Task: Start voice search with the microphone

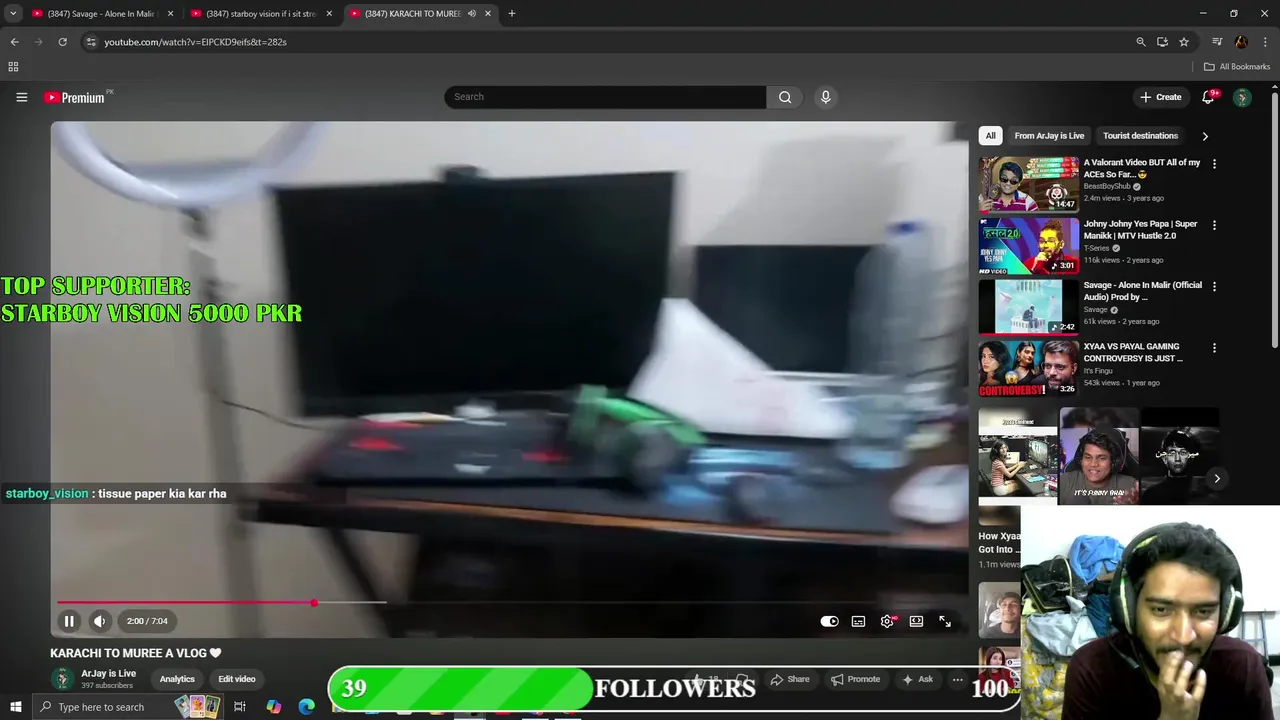Action: tap(825, 97)
